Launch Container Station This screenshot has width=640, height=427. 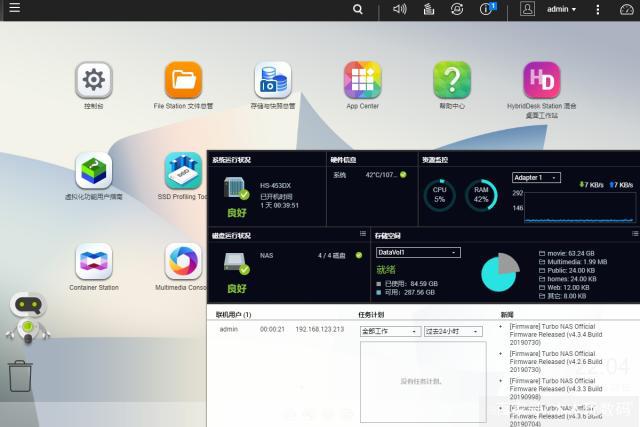click(93, 261)
